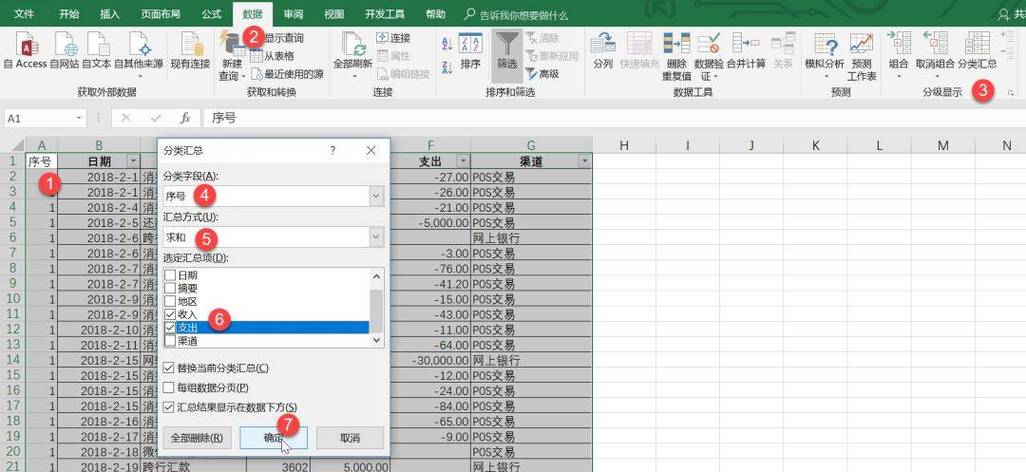Expand the 模拟分析 (What-If Analysis) dropdown
This screenshot has height=472, width=1026.
(824, 75)
